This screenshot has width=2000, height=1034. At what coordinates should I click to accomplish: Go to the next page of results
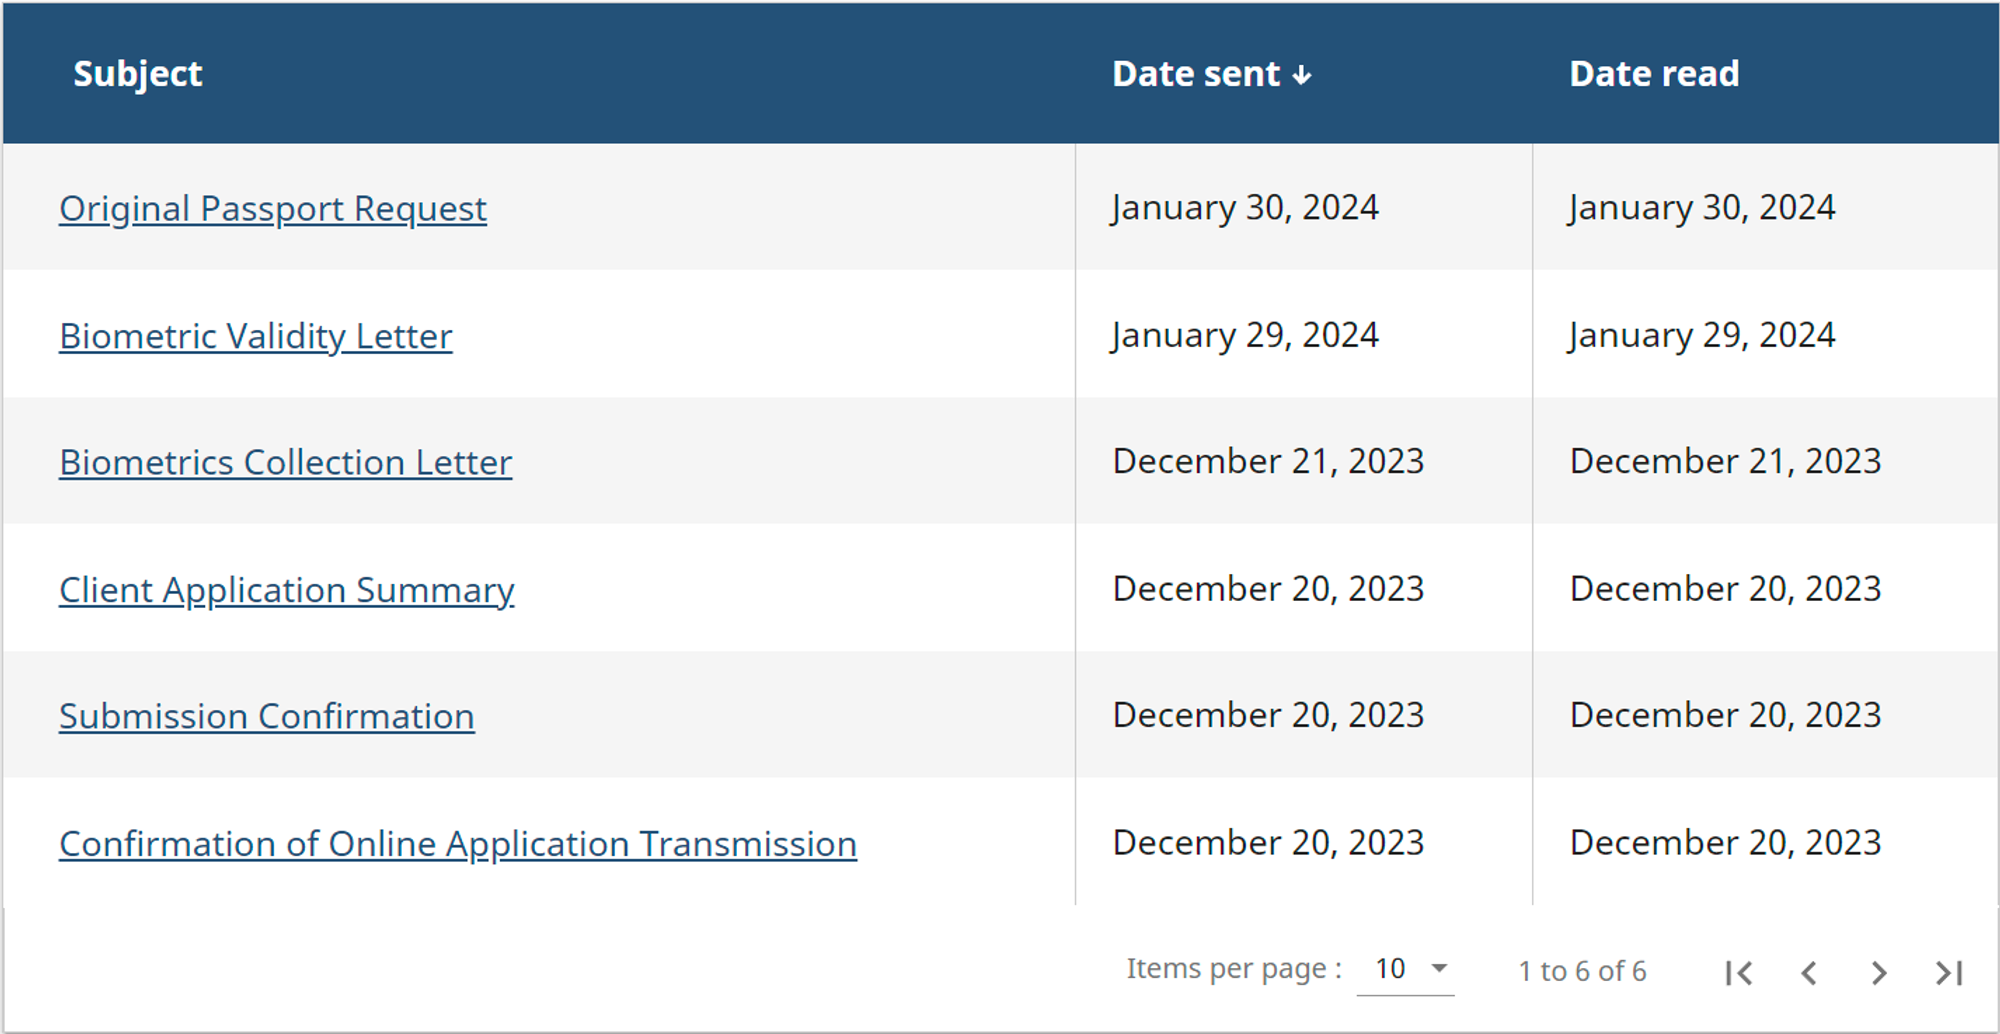pyautogui.click(x=1879, y=973)
